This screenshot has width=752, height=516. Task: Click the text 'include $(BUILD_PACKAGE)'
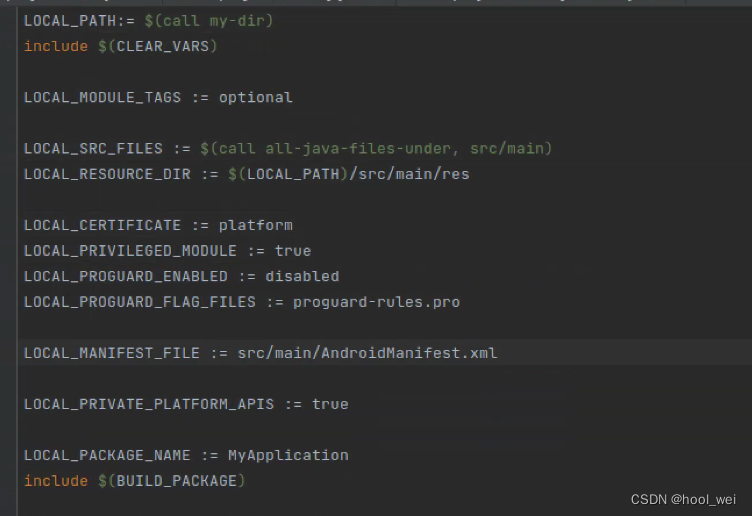click(134, 481)
